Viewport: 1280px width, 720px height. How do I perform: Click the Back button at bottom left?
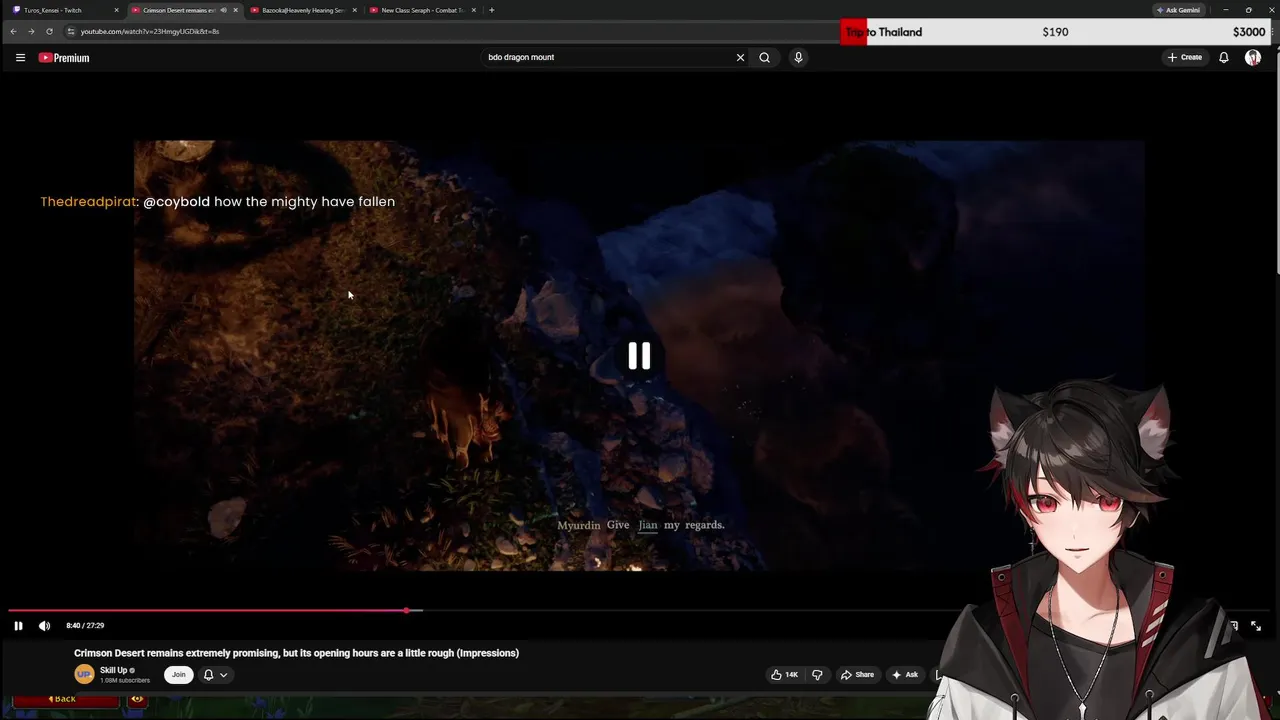65,699
